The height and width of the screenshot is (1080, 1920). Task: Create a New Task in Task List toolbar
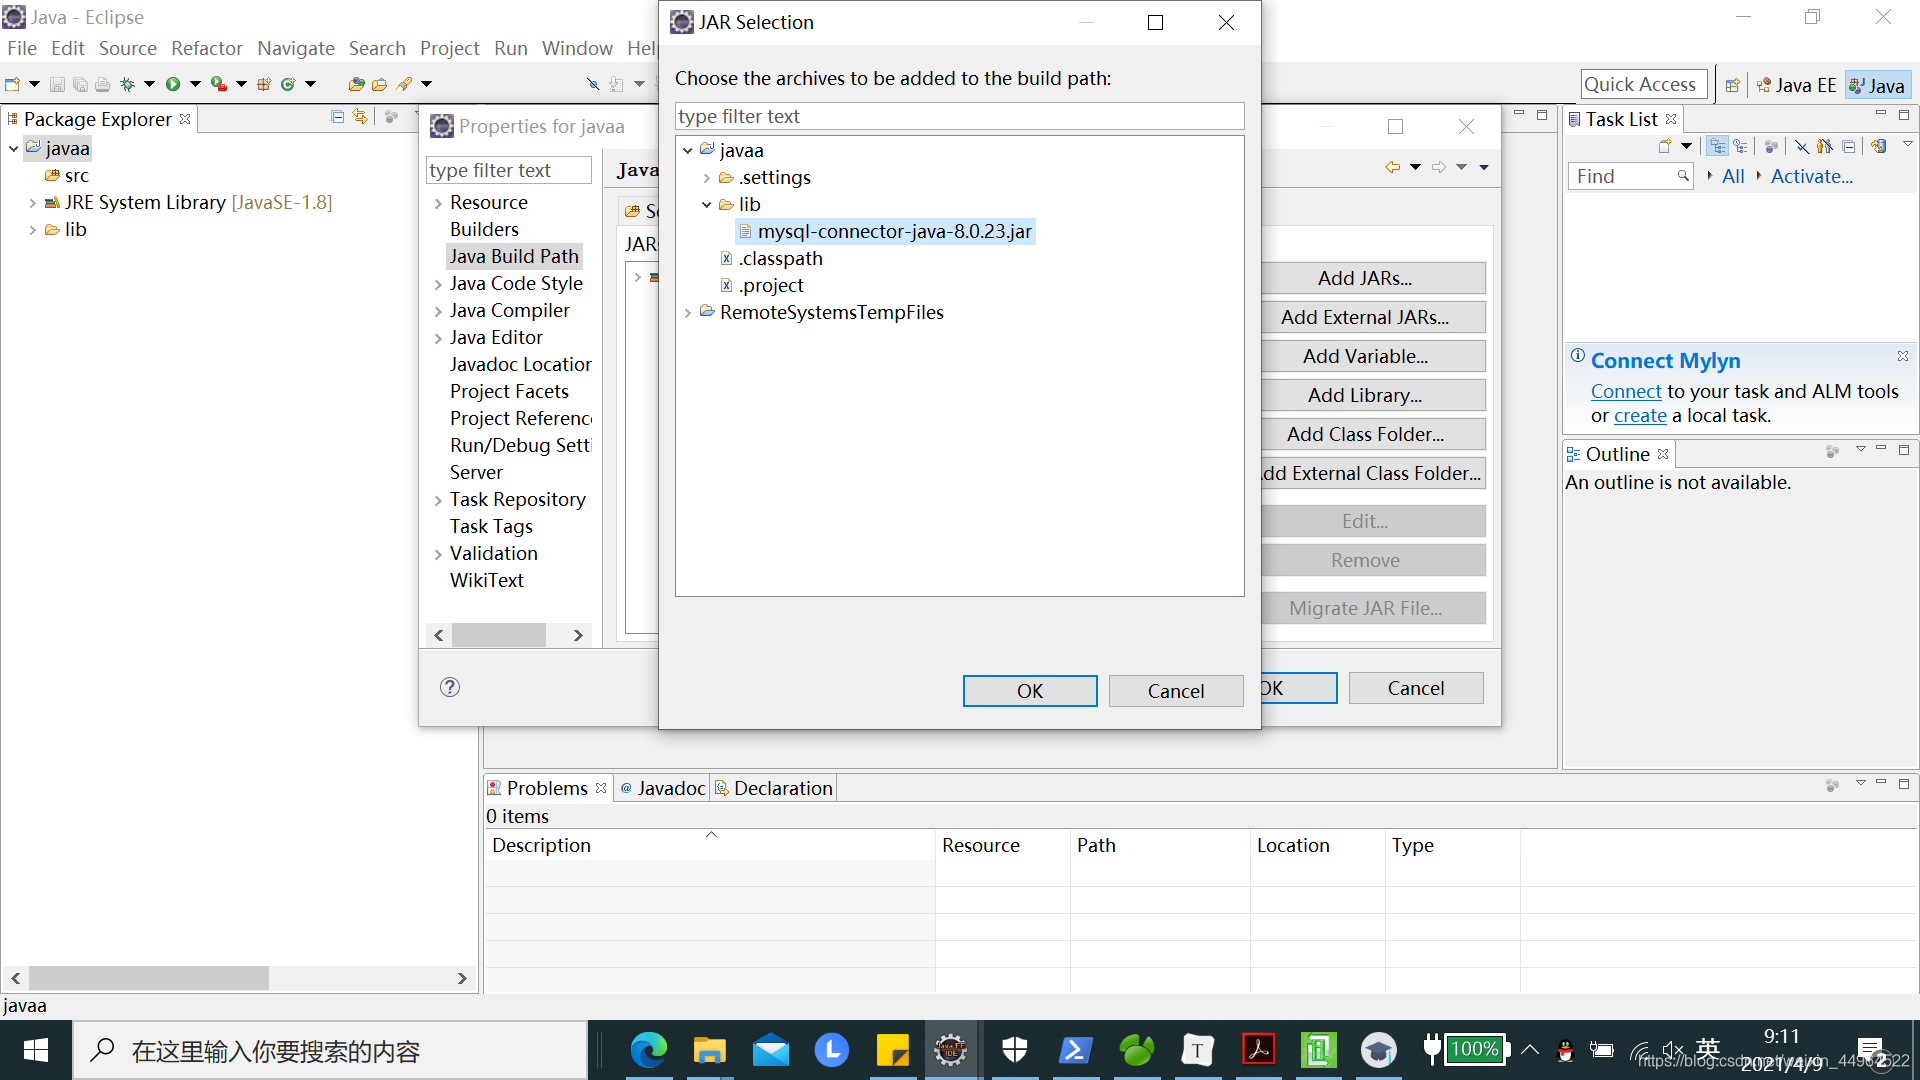click(1665, 146)
